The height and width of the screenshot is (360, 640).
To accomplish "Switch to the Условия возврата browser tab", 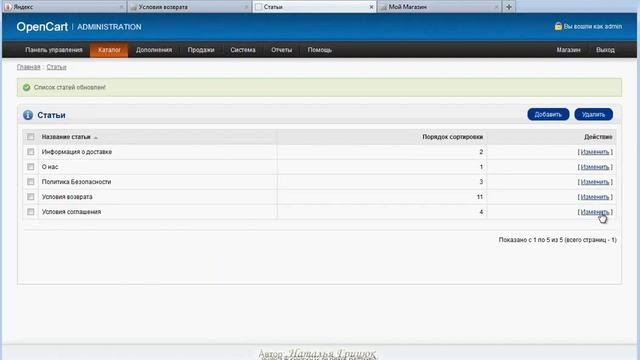I will click(189, 7).
